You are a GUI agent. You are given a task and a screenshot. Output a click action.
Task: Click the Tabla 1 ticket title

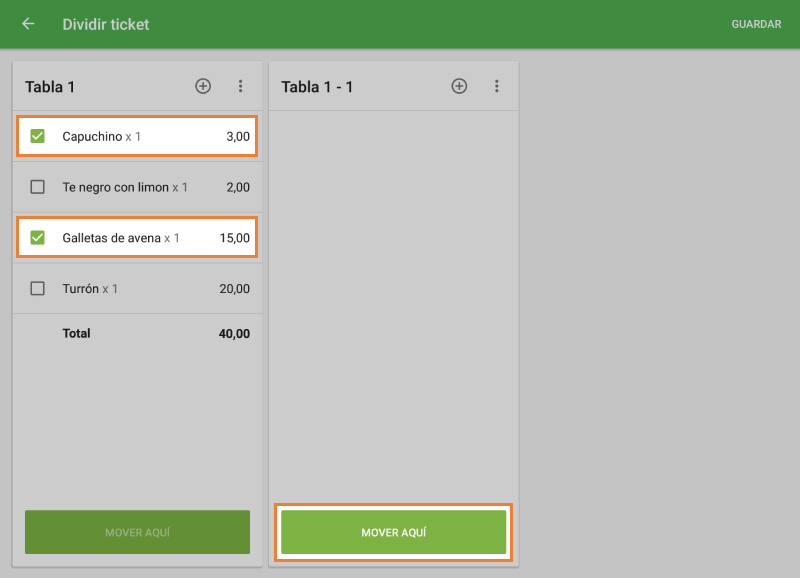[50, 87]
